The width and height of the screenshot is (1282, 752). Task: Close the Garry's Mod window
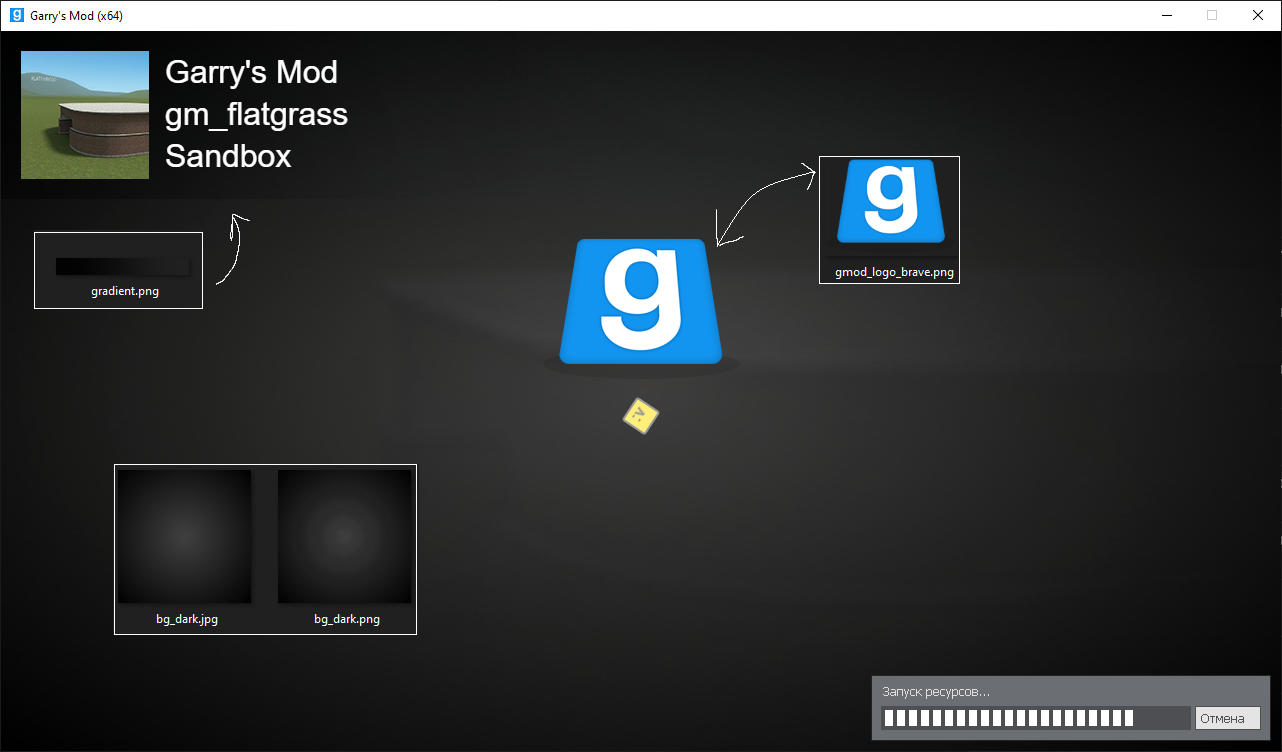pos(1258,16)
